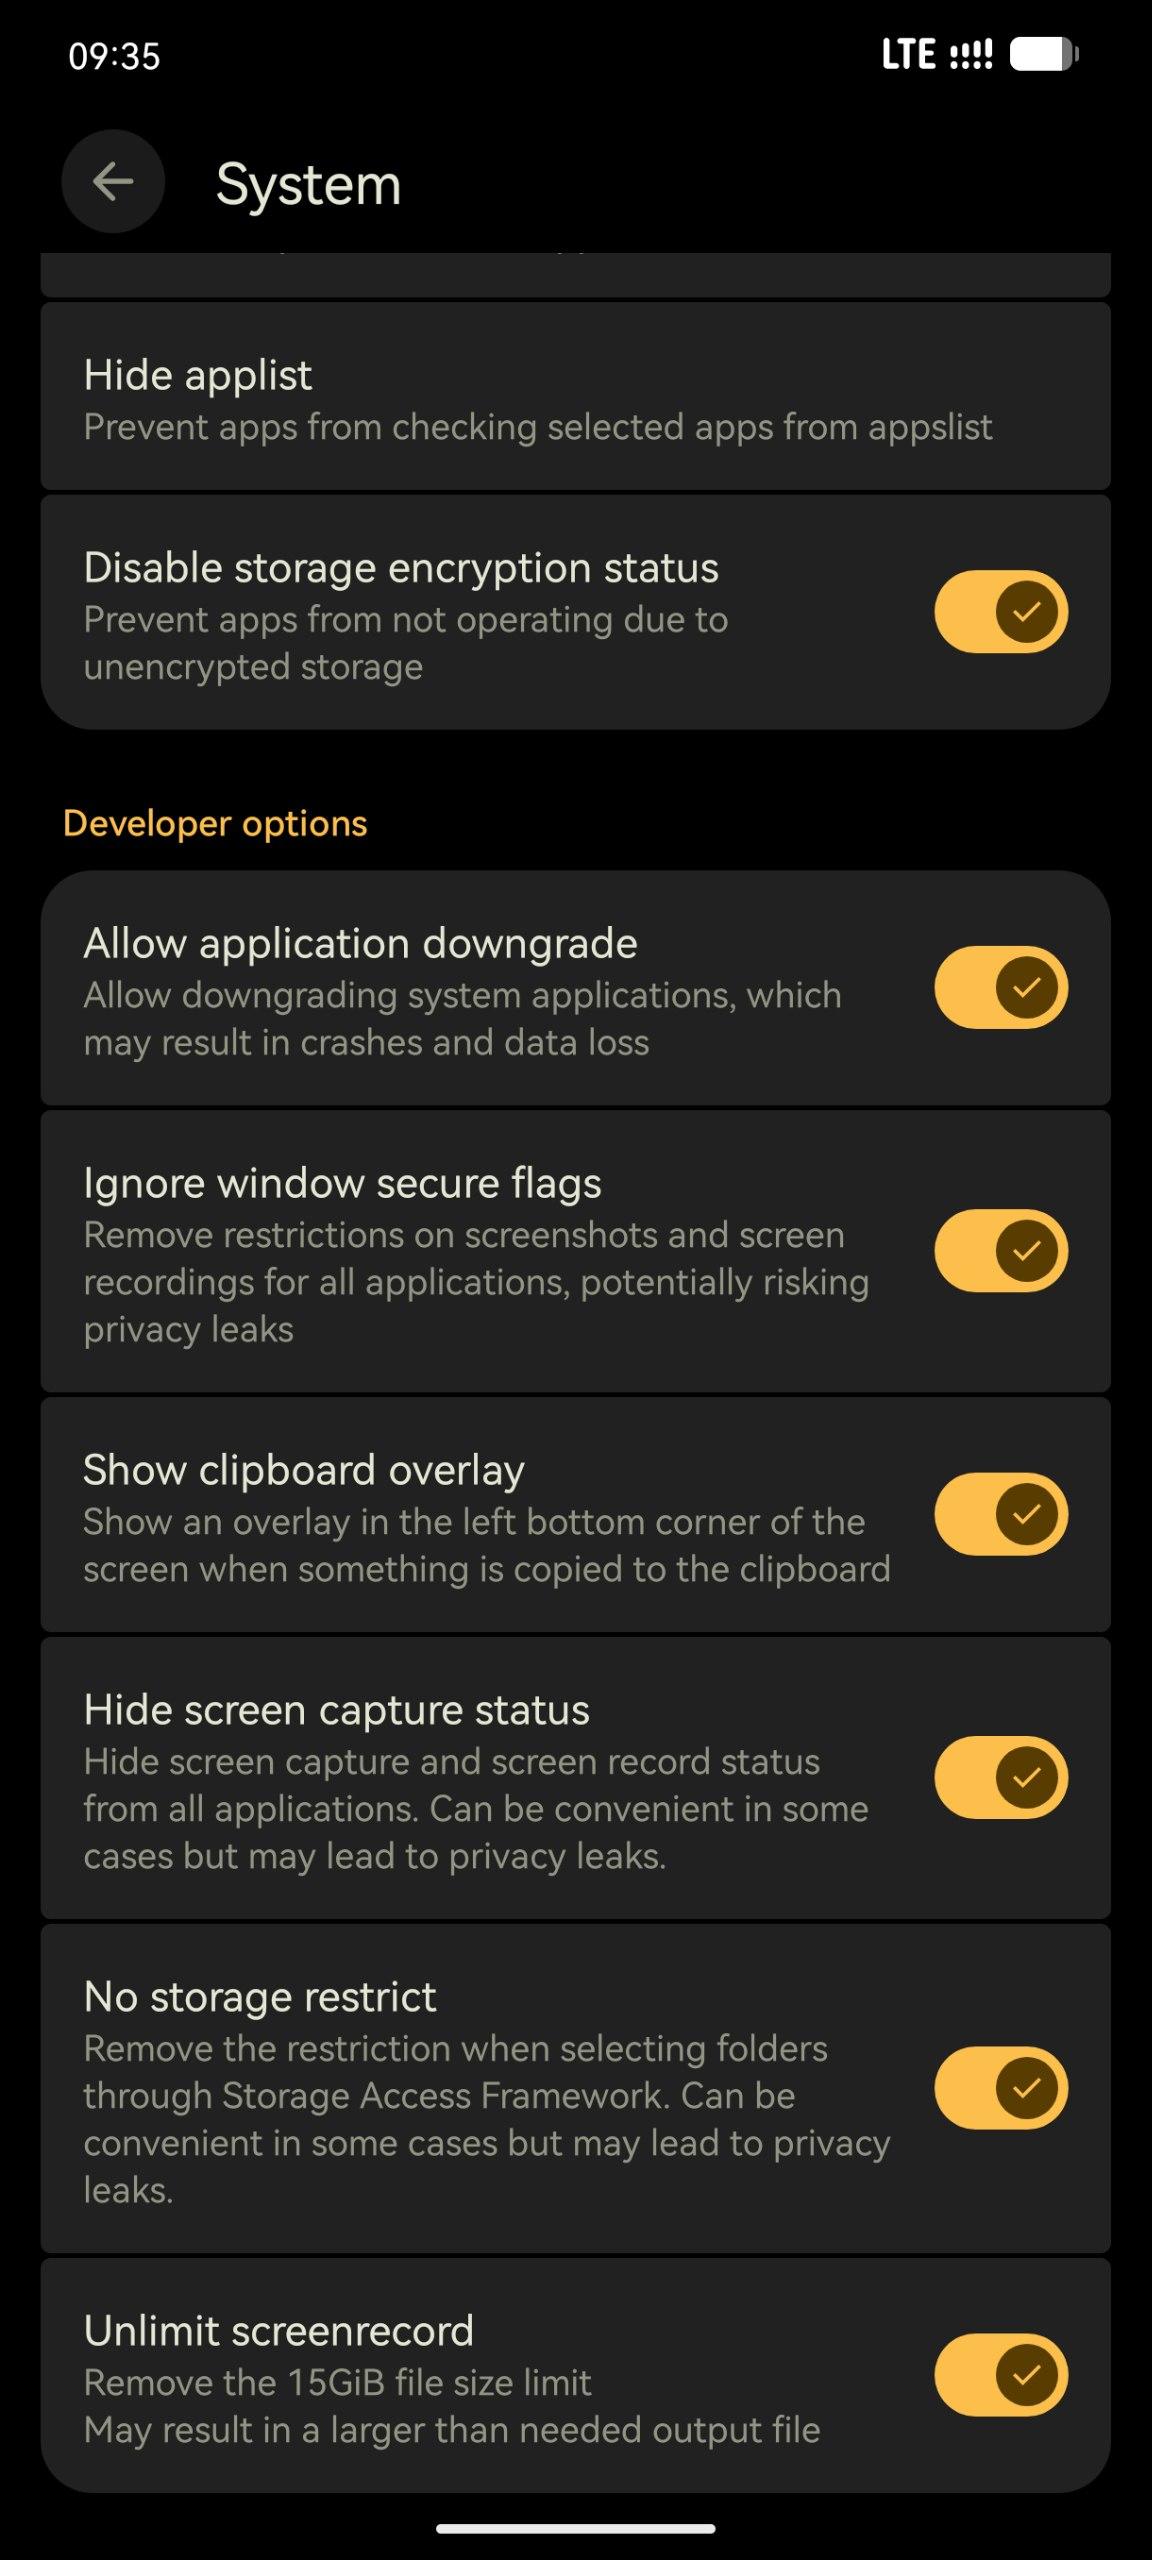Tap the clock showing 09:35
Image resolution: width=1152 pixels, height=2560 pixels.
pyautogui.click(x=114, y=56)
